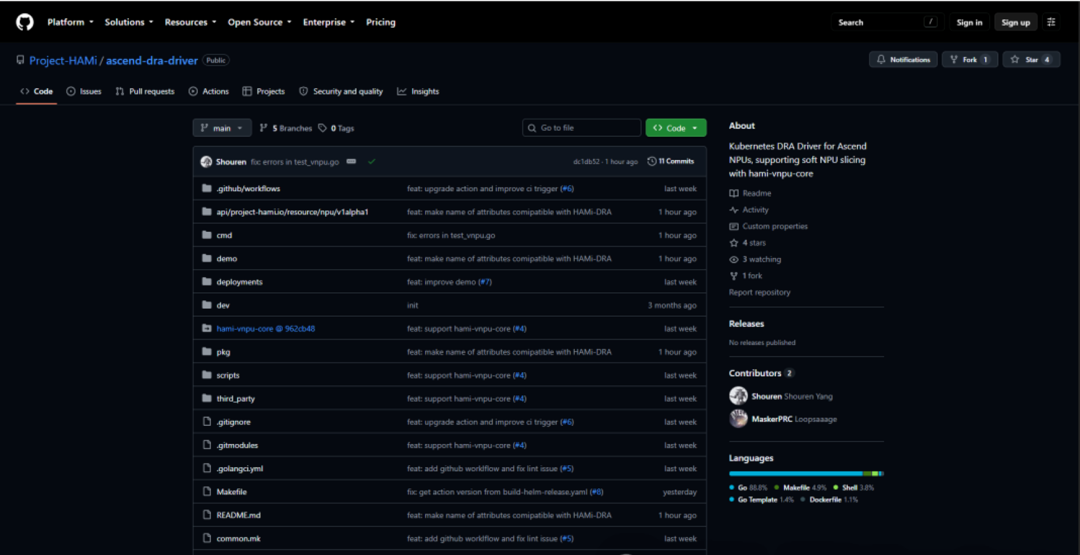Viewport: 1080px width, 555px height.
Task: Open the scripts folder
Action: pyautogui.click(x=228, y=376)
